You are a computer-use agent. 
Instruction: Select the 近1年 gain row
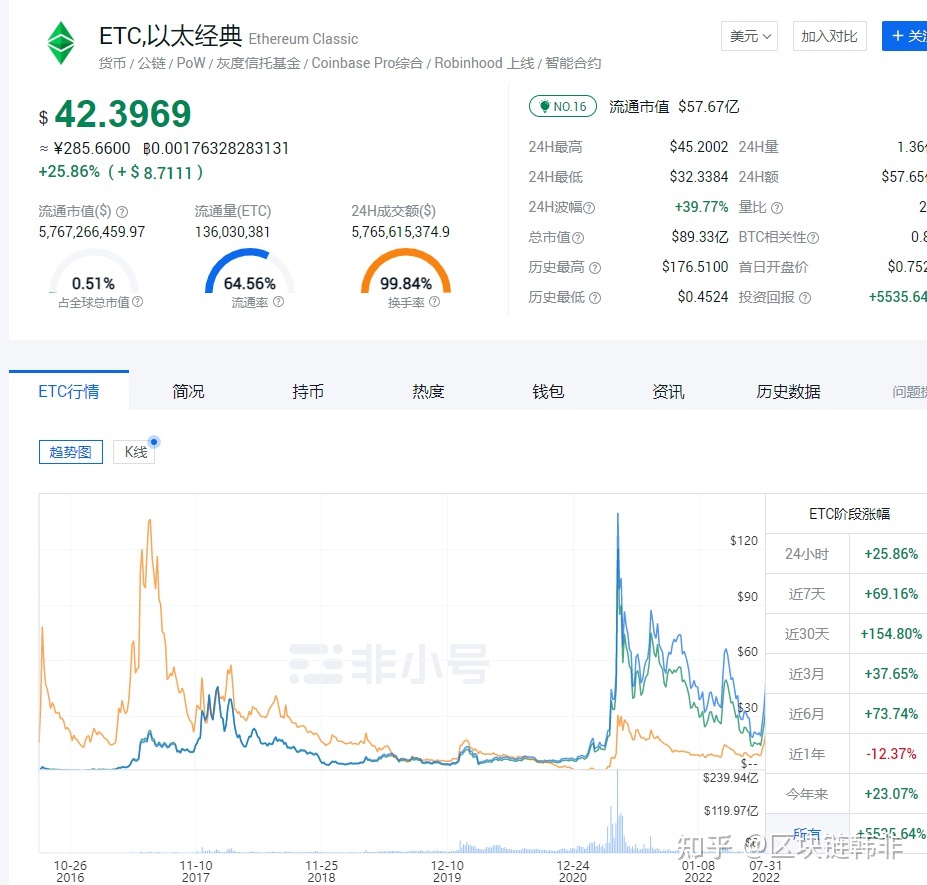pyautogui.click(x=847, y=754)
